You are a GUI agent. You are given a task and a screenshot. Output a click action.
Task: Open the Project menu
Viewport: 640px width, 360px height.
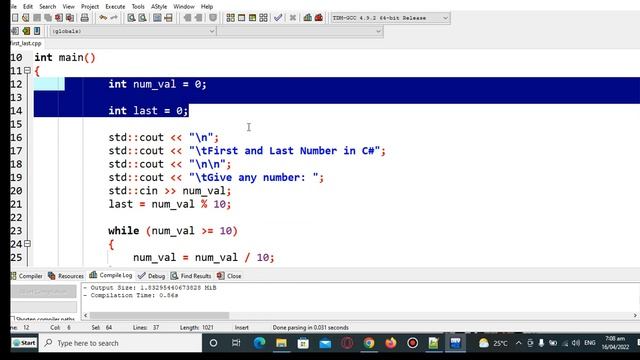(x=90, y=7)
